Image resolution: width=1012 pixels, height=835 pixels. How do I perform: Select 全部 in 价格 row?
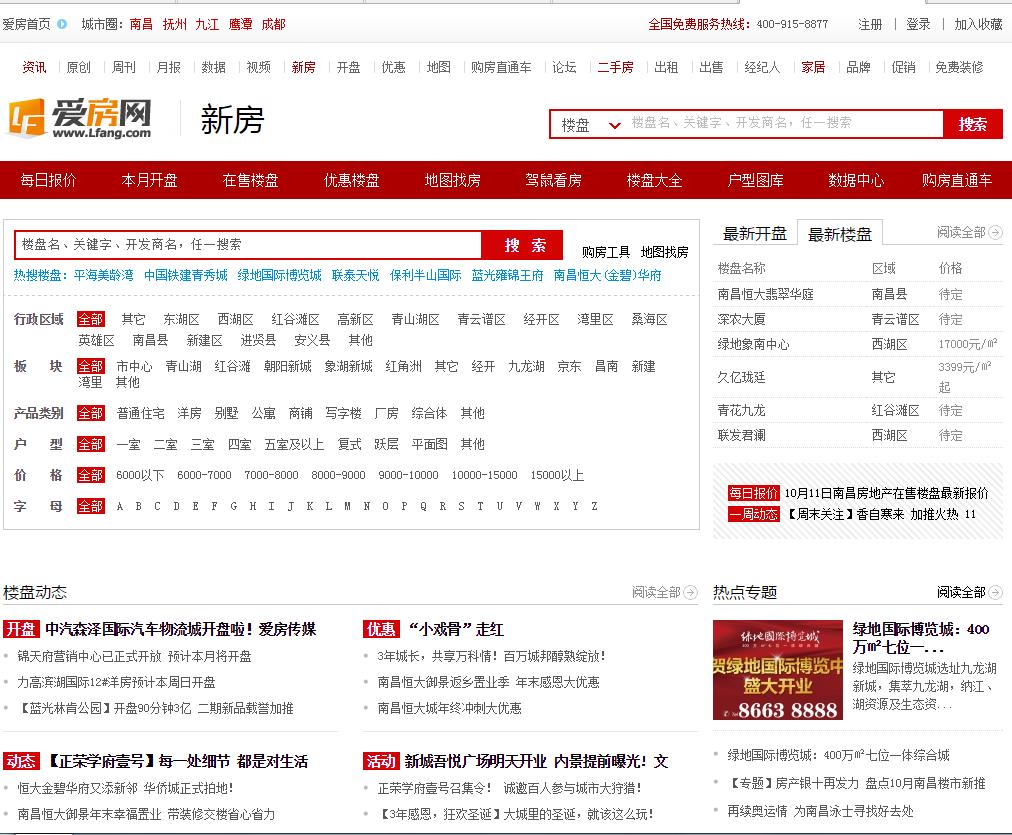pyautogui.click(x=90, y=476)
